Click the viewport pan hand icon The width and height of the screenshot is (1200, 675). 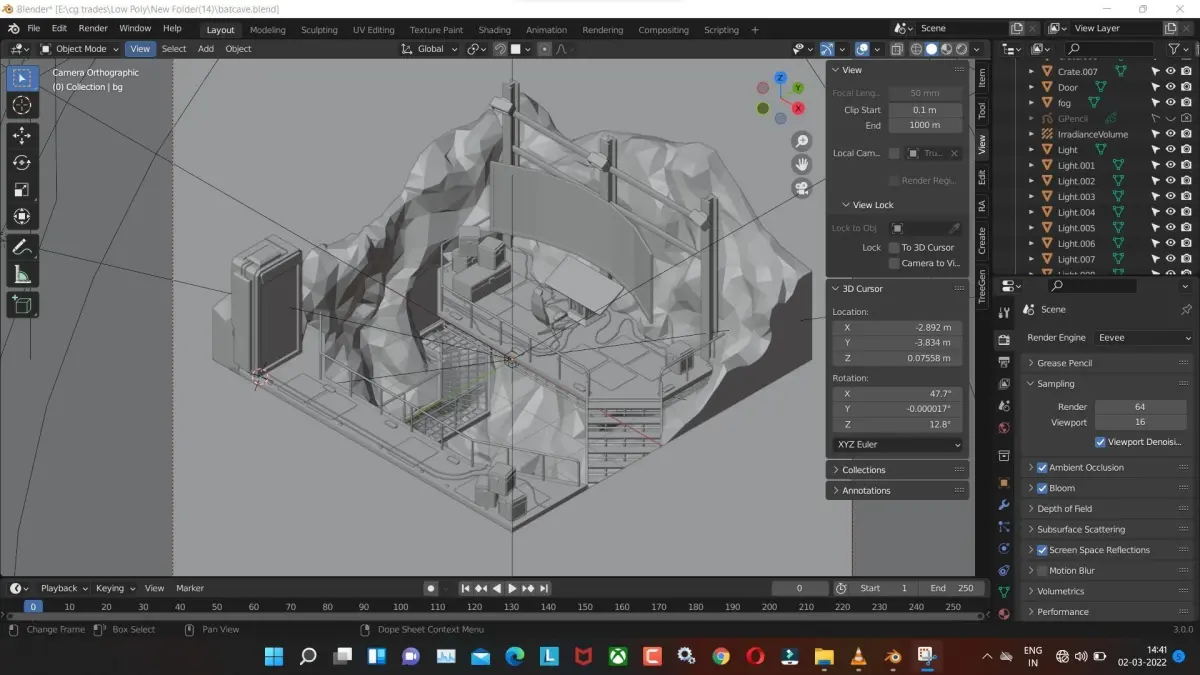[801, 164]
